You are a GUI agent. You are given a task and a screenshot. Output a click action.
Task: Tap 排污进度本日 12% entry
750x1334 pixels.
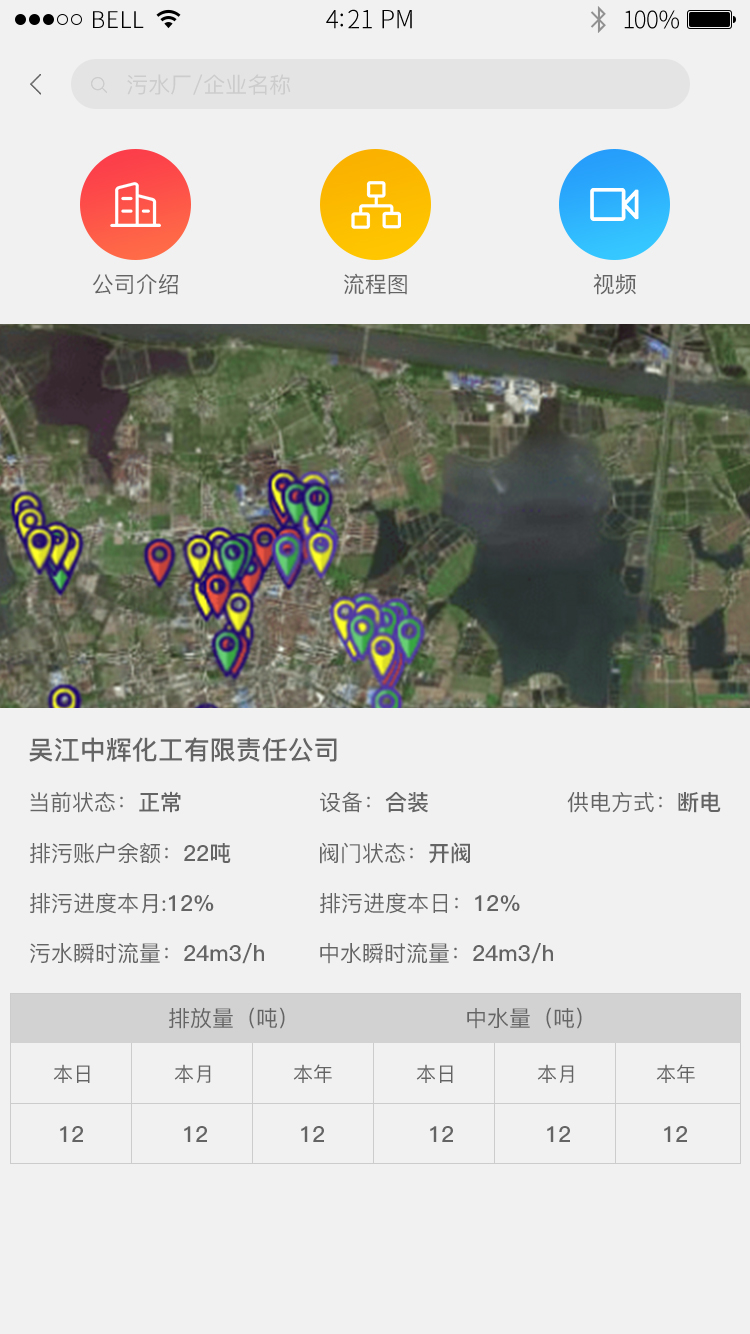click(420, 903)
